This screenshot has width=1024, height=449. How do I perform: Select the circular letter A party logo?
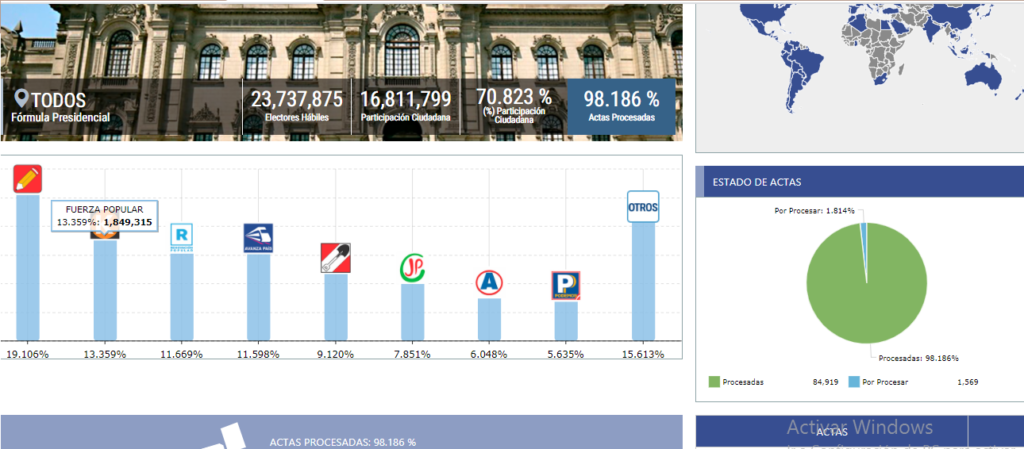[489, 283]
